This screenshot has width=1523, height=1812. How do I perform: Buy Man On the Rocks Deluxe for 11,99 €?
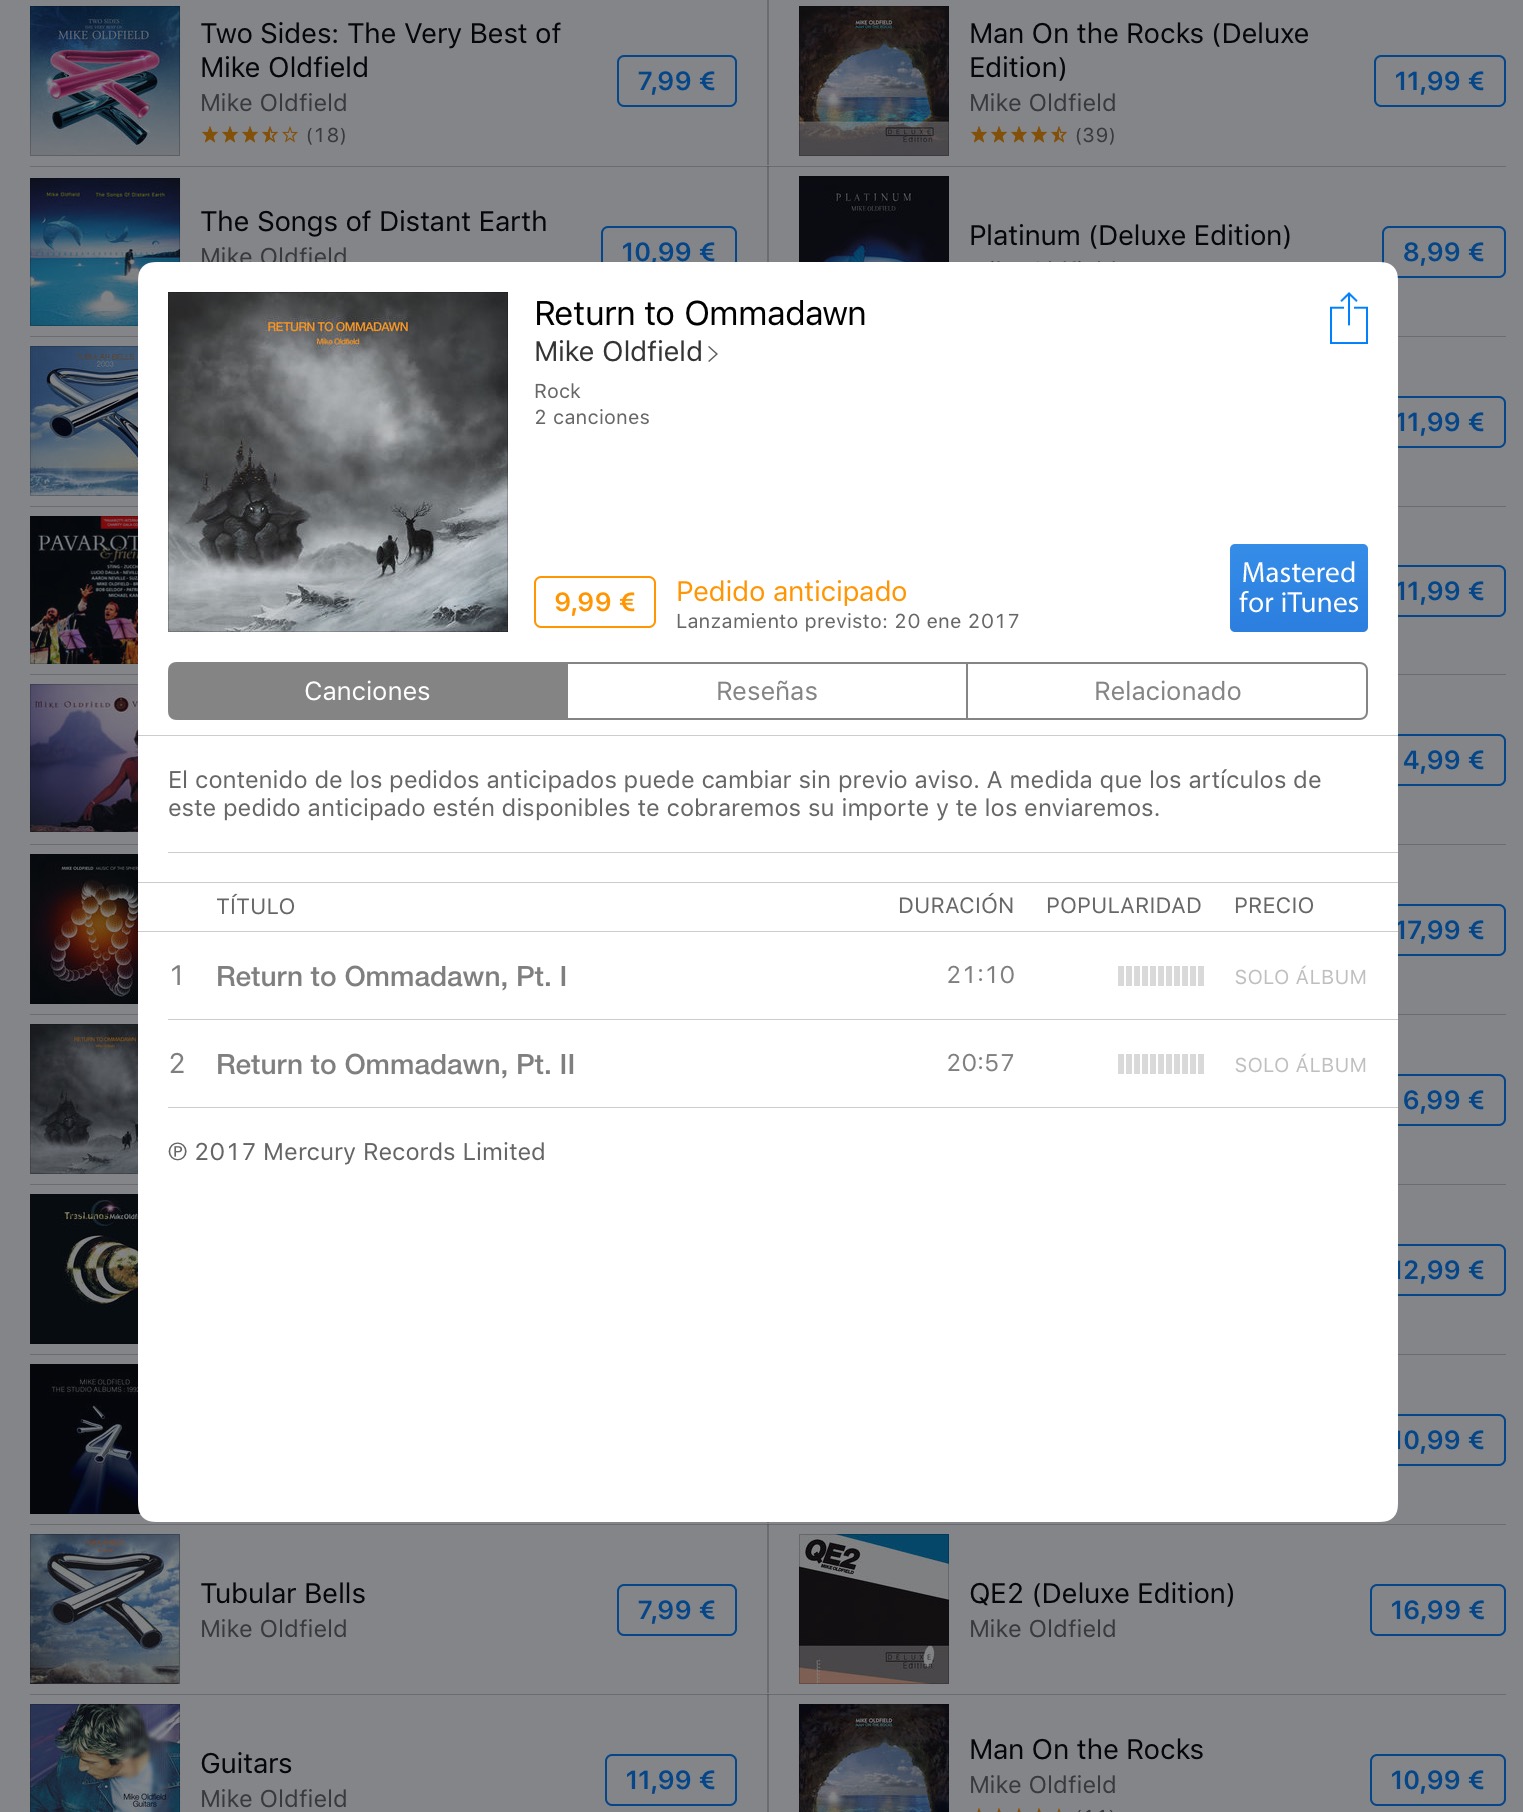(1439, 81)
